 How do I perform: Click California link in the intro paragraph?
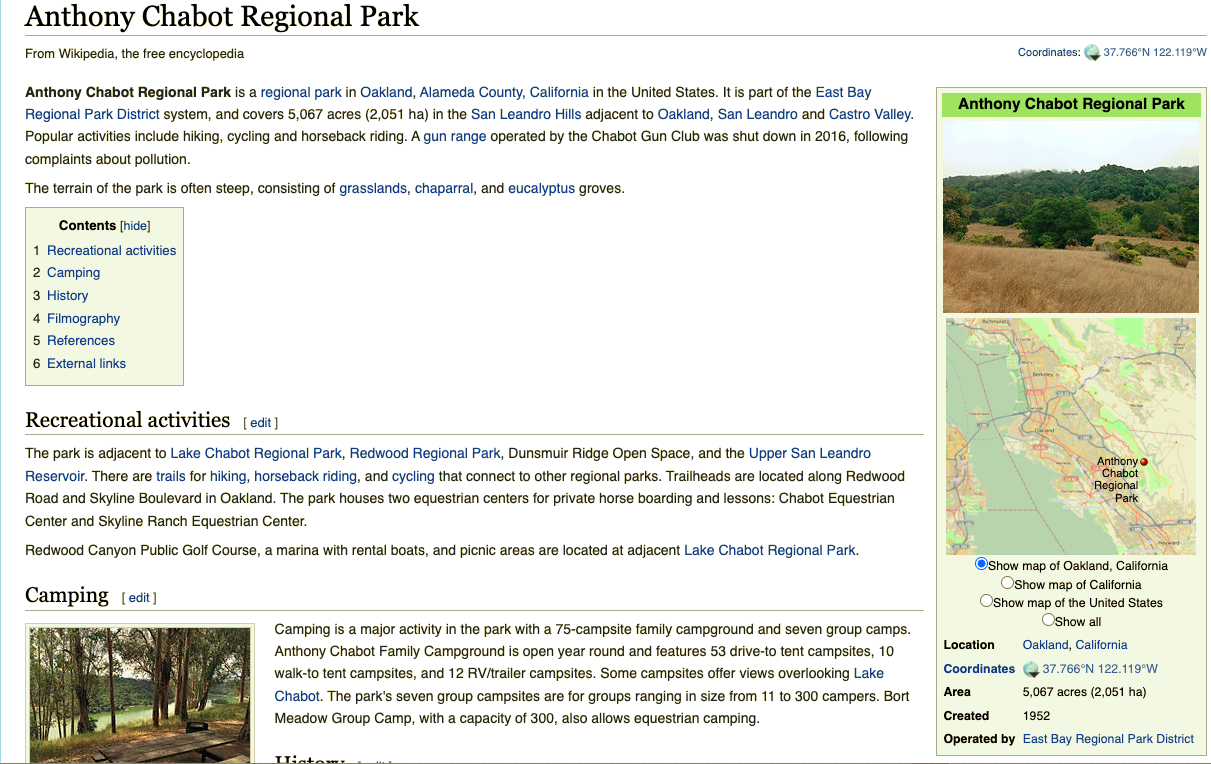[559, 92]
